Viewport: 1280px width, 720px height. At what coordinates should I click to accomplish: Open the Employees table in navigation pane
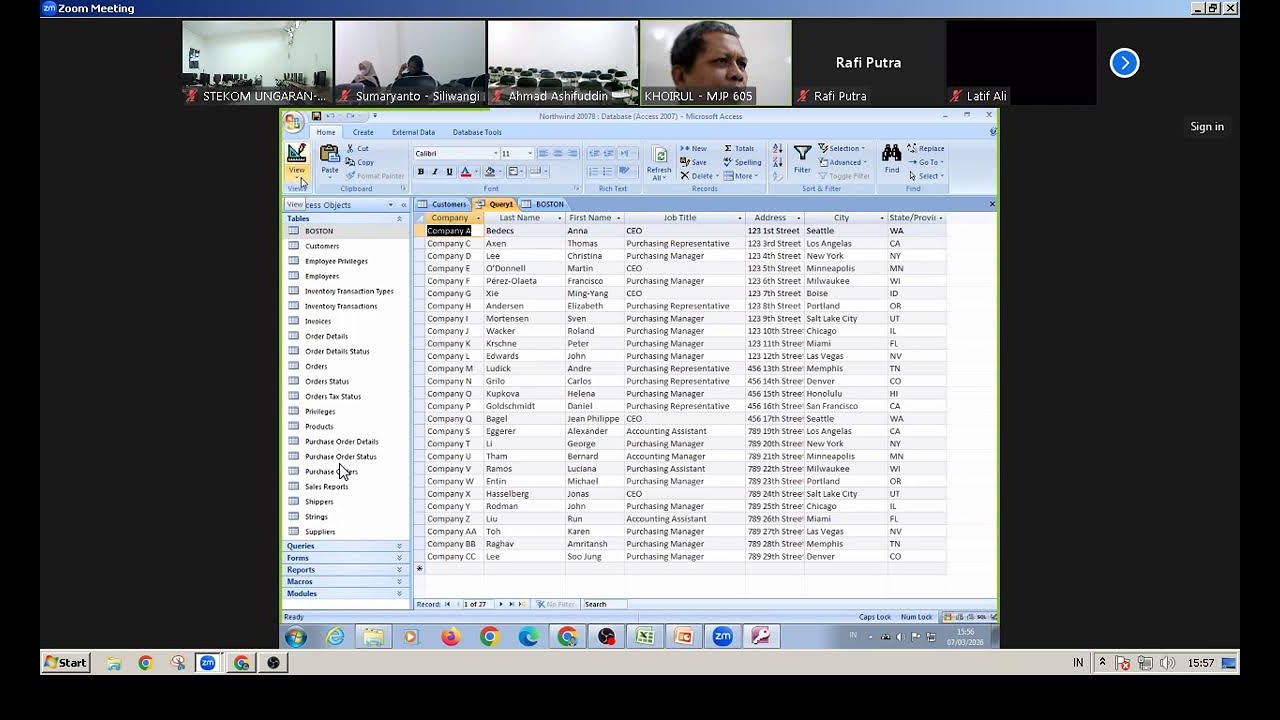[x=322, y=276]
